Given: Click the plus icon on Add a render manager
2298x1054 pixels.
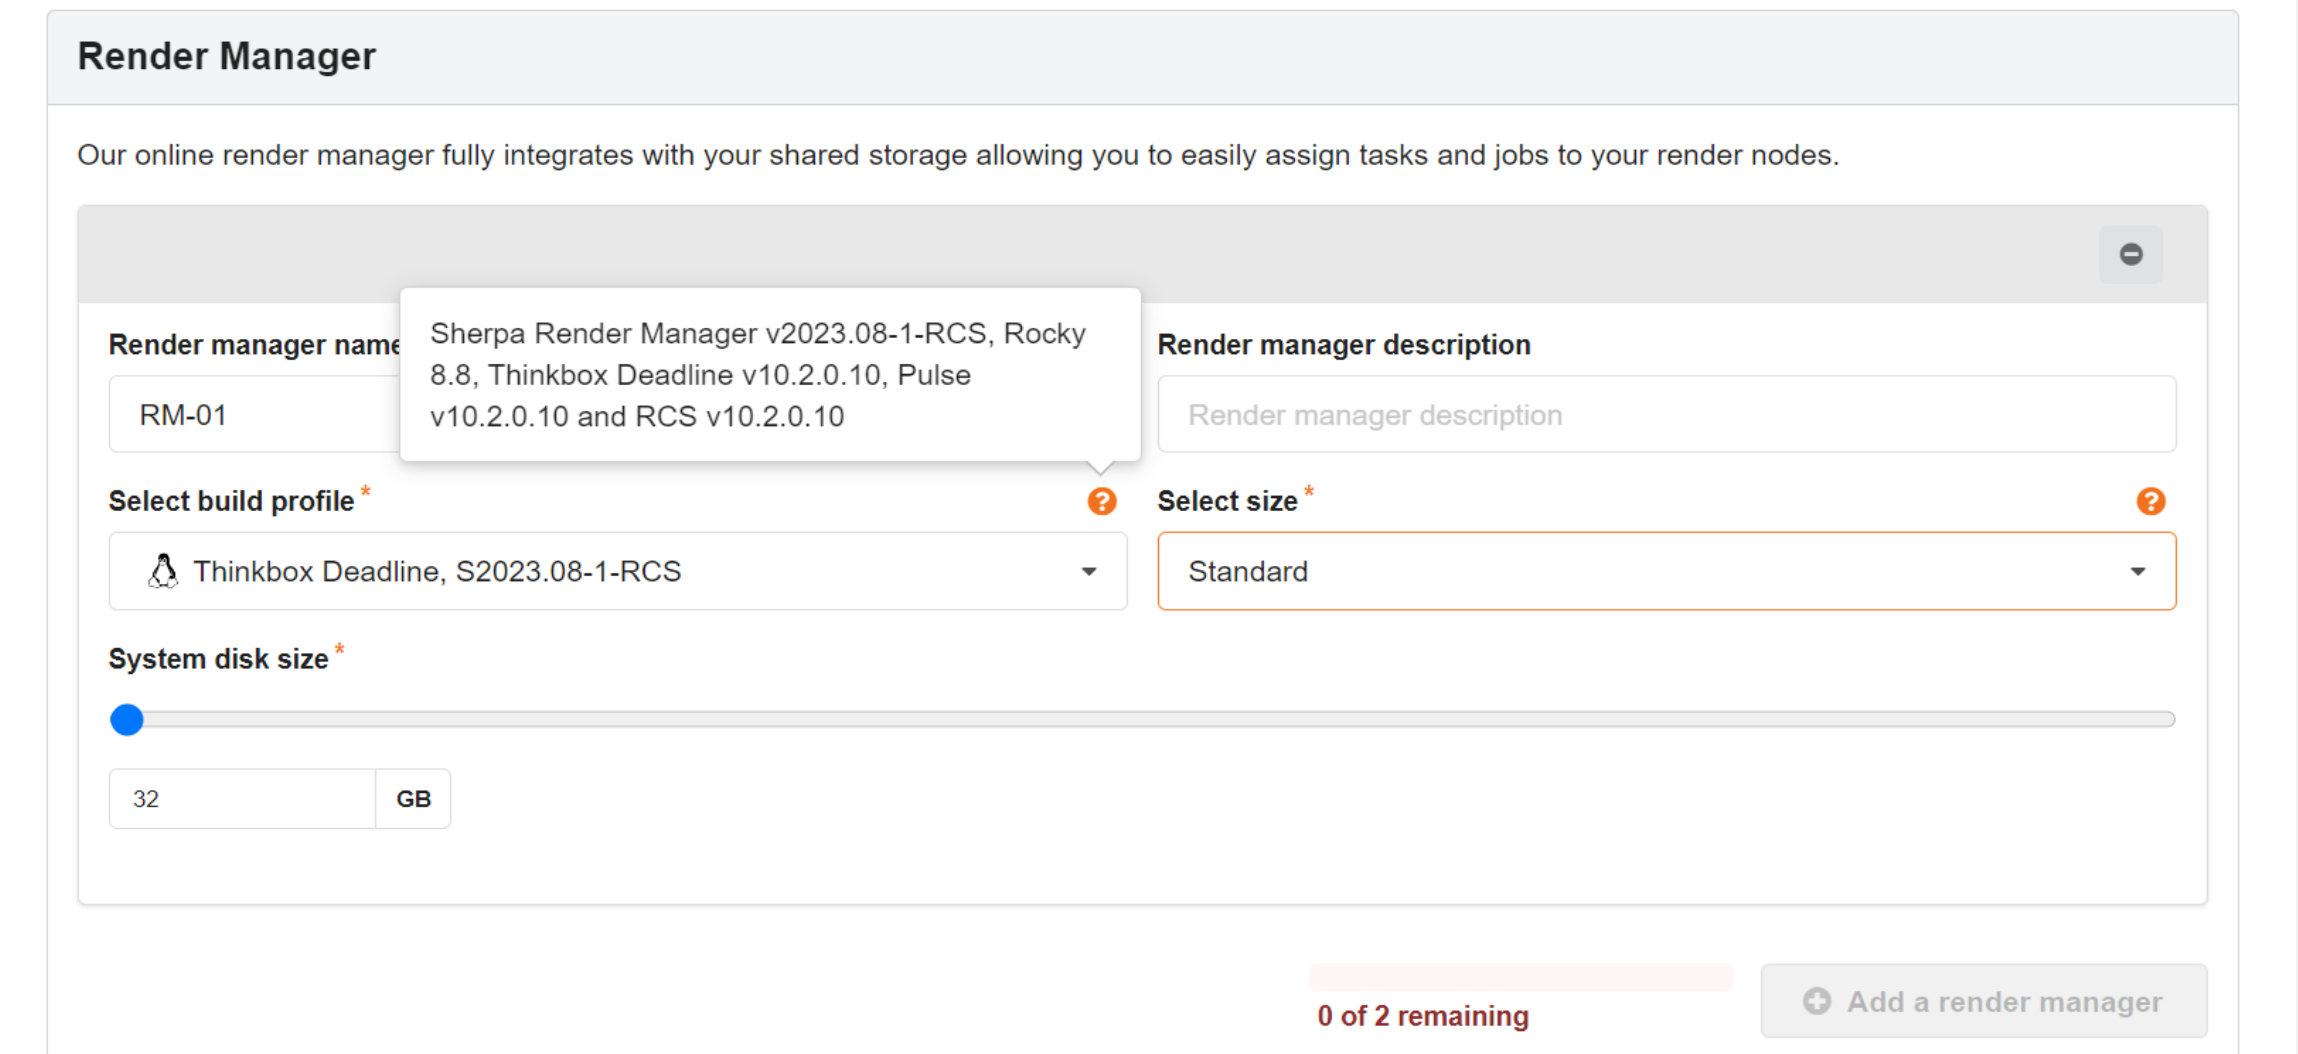Looking at the screenshot, I should tap(1817, 1001).
